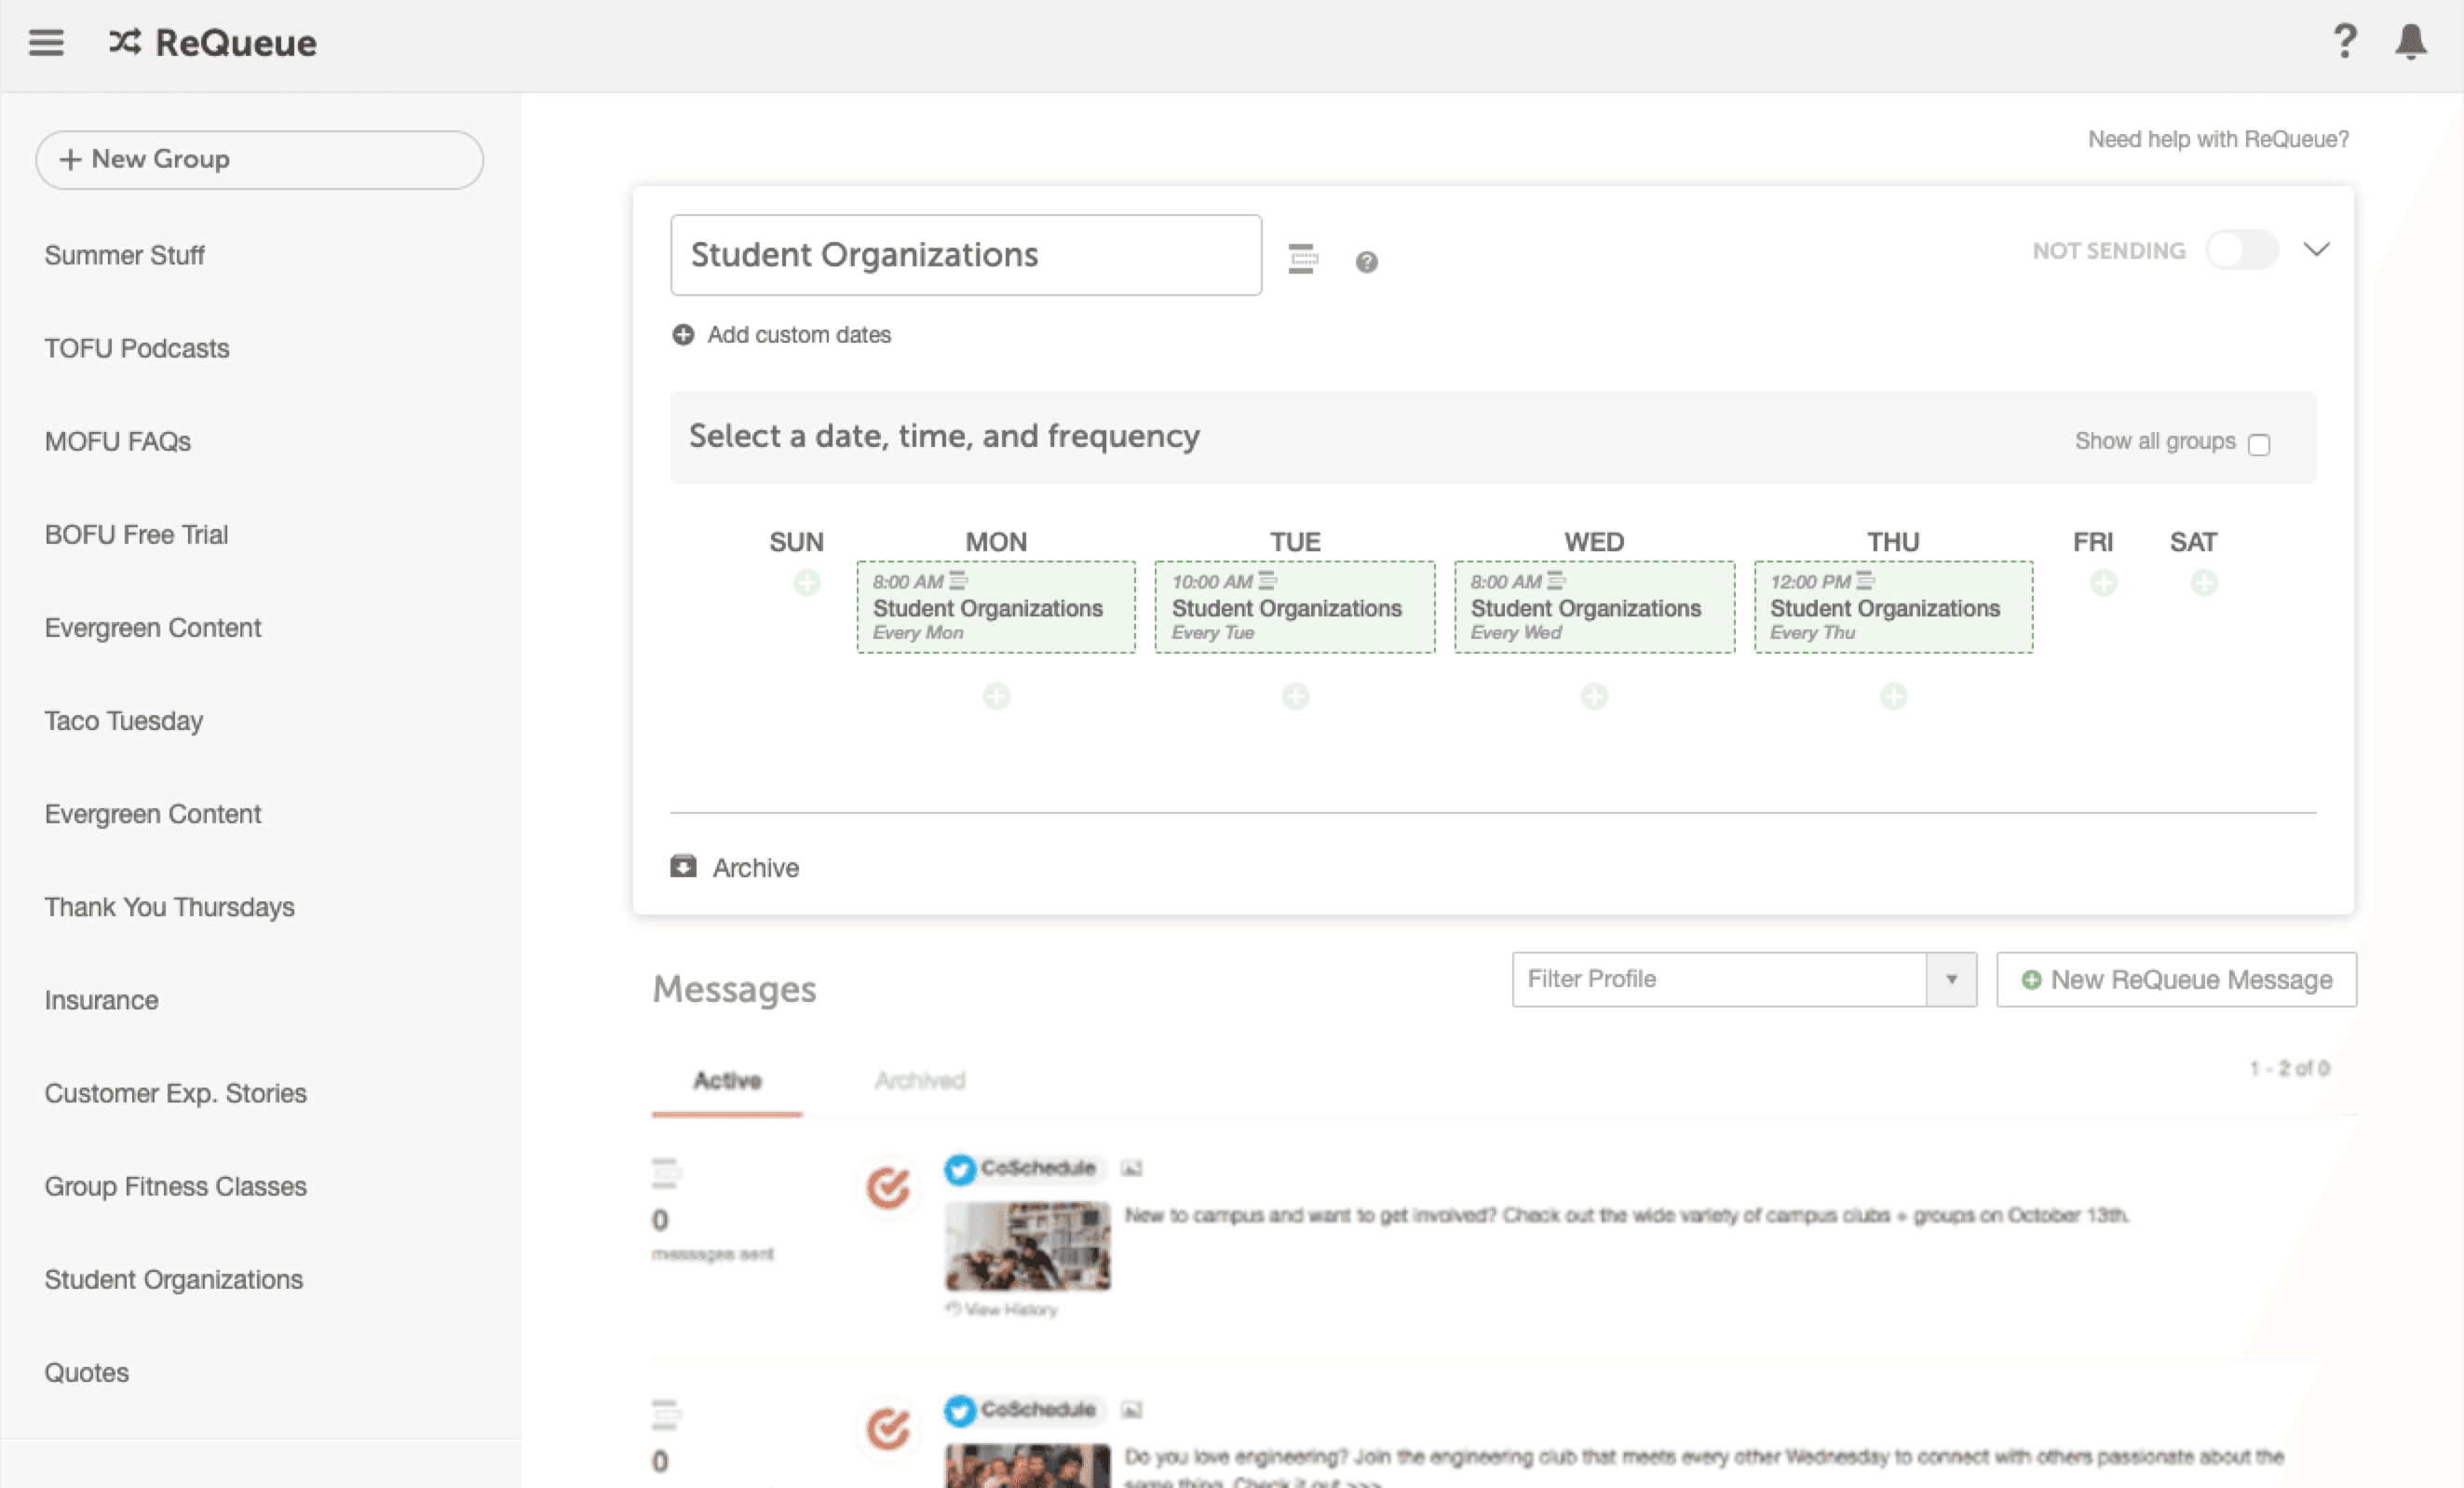
Task: Open the Filter Profile dropdown arrow
Action: click(1951, 979)
